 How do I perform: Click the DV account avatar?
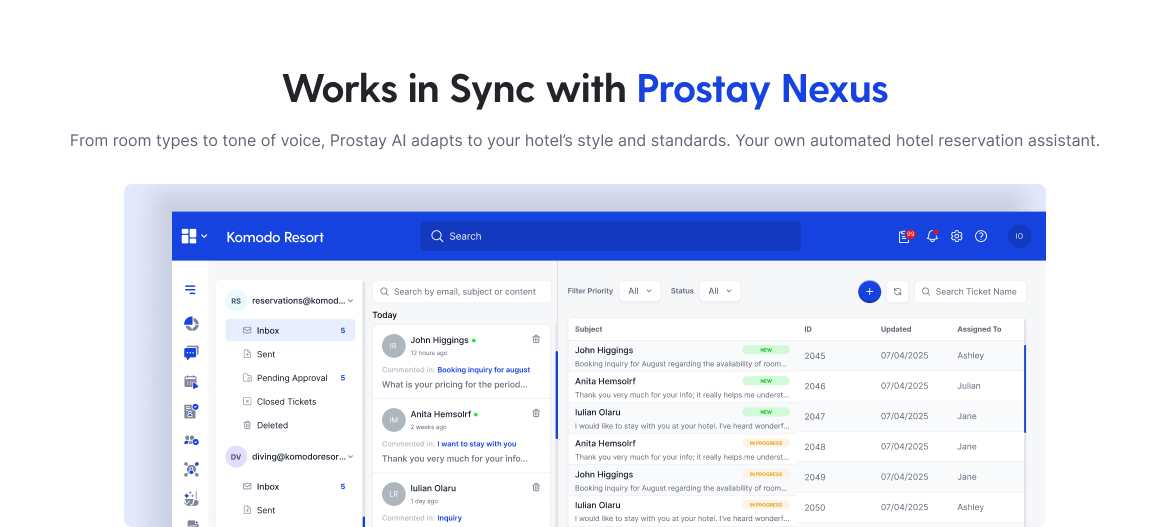click(236, 457)
